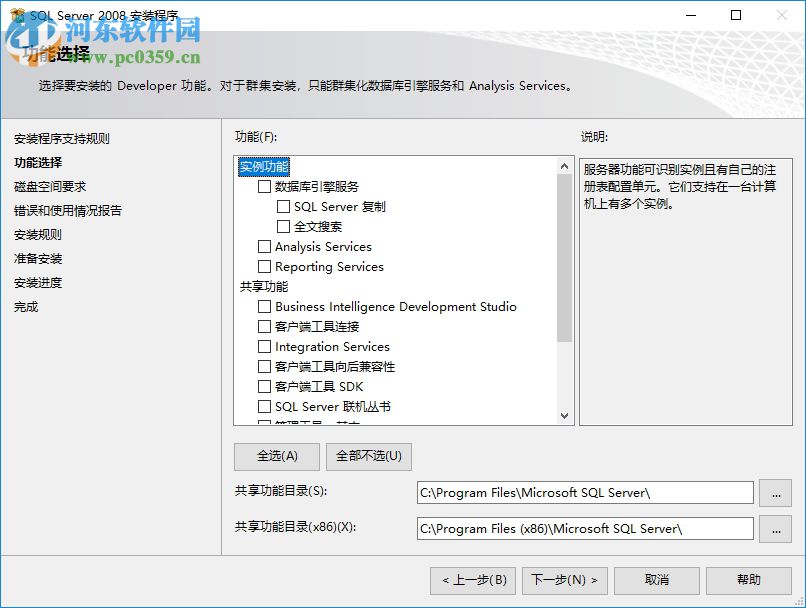Image resolution: width=806 pixels, height=608 pixels.
Task: Click the 全选(A) button
Action: point(276,456)
